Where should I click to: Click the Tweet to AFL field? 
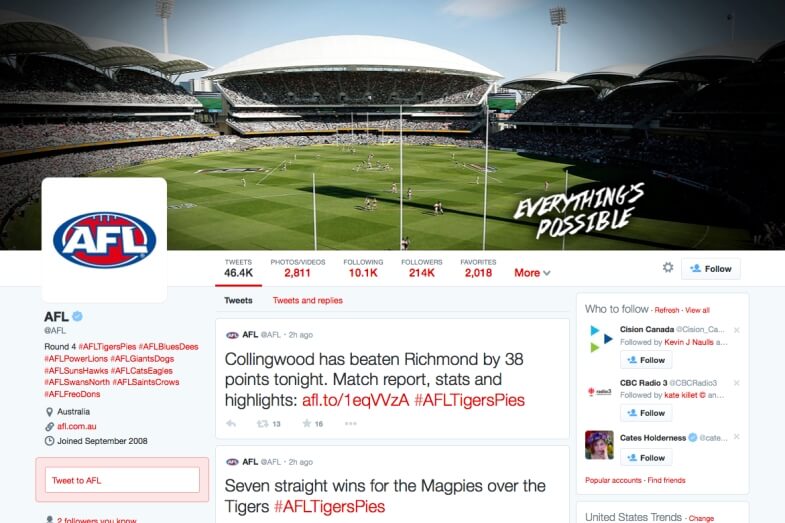click(x=122, y=480)
